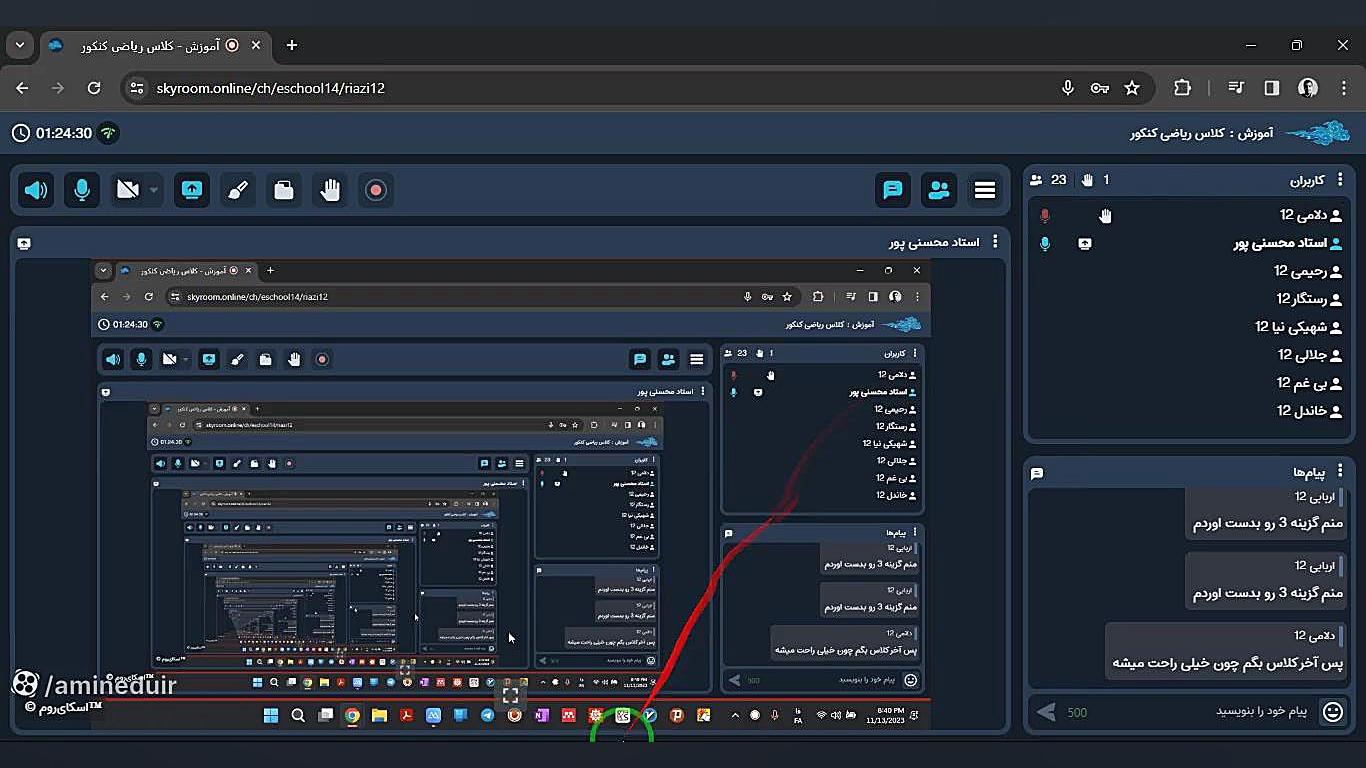Click fullscreen icon on shared screen
The image size is (1366, 768).
tap(510, 695)
